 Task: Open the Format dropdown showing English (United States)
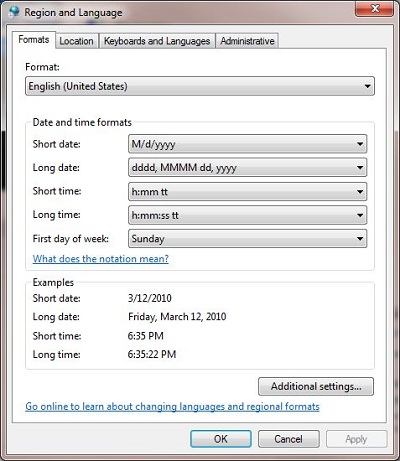tap(200, 86)
